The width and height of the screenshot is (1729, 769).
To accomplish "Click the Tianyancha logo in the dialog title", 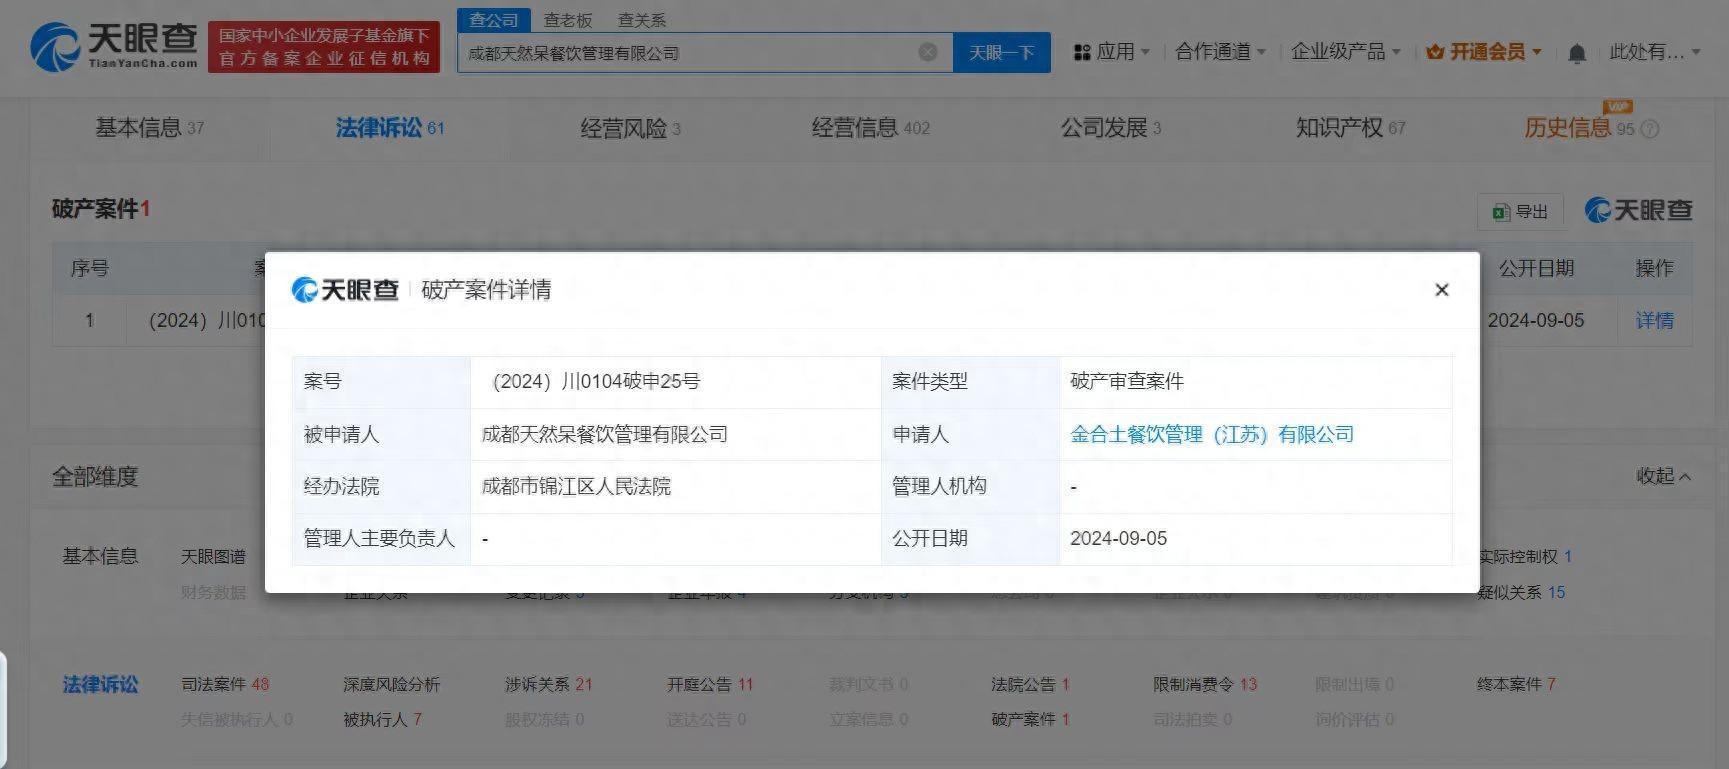I will point(345,290).
